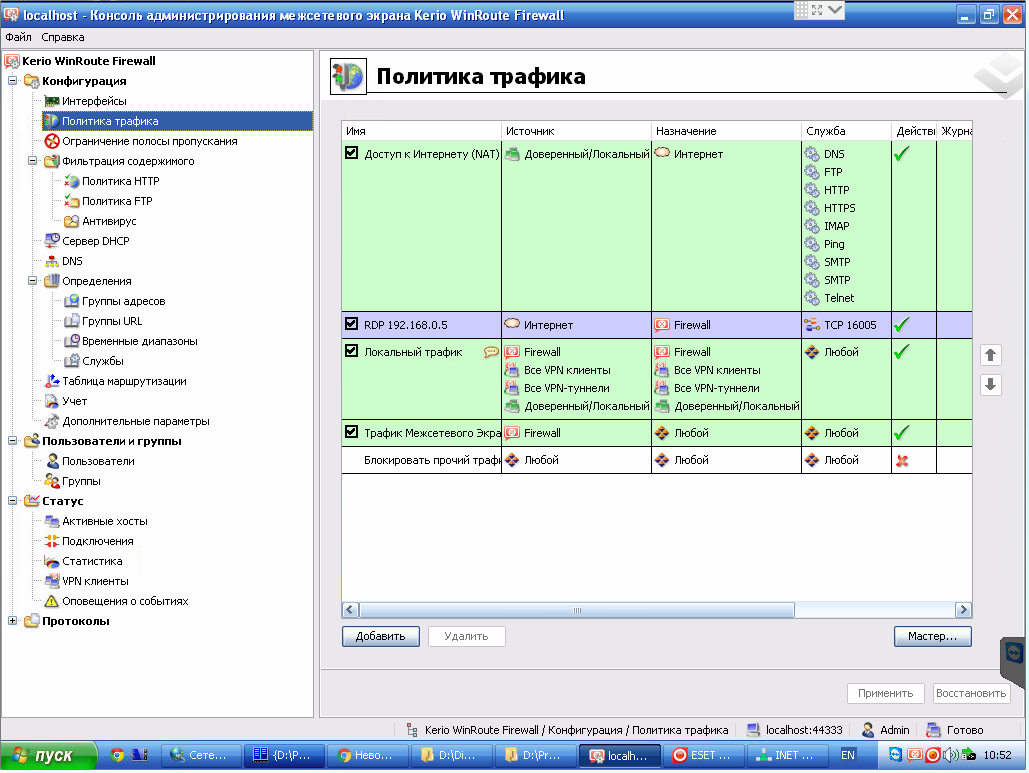This screenshot has height=773, width=1029.
Task: Click the Интерфейсы icon in the tree
Action: (x=52, y=101)
